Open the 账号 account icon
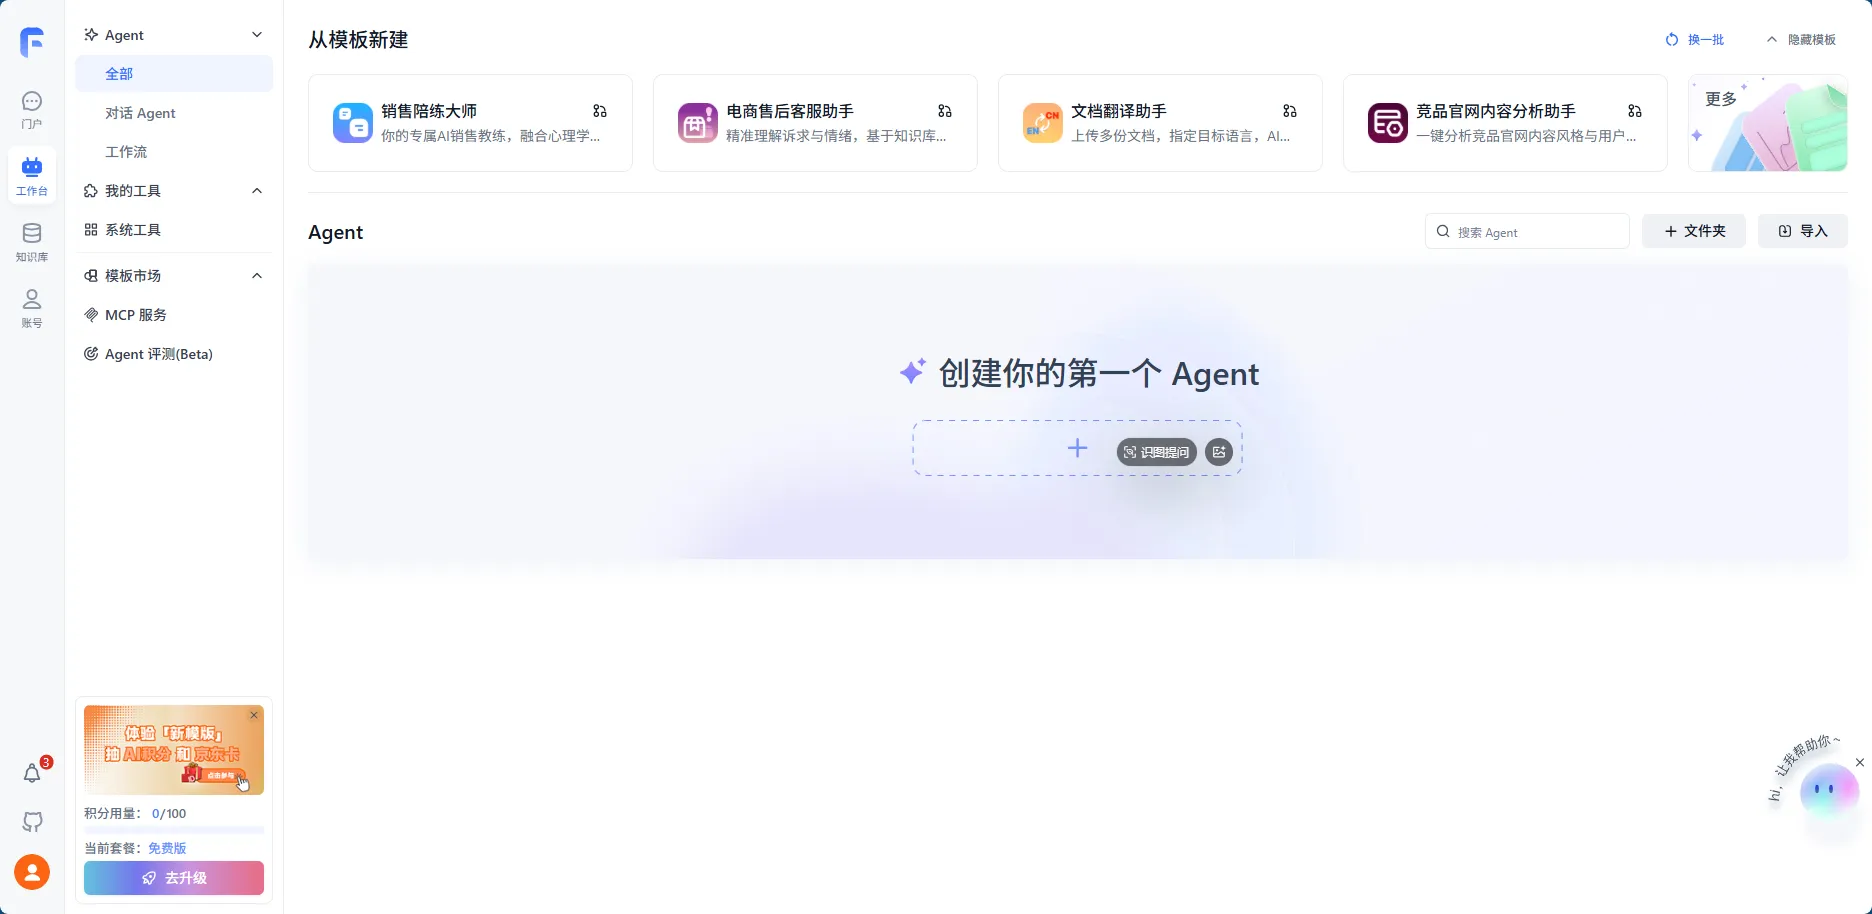1872x914 pixels. 32,307
